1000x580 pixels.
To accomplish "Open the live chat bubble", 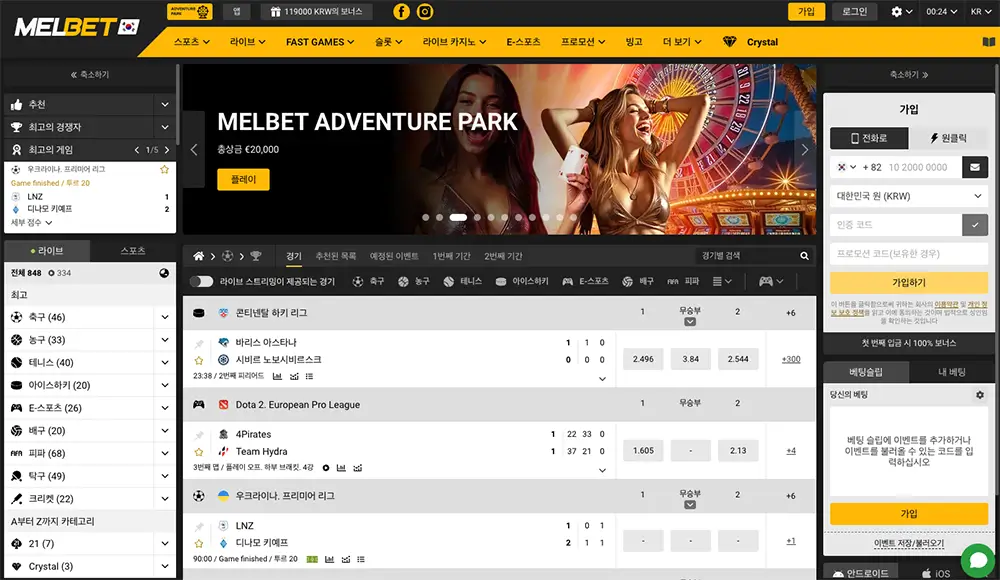I will [x=978, y=560].
